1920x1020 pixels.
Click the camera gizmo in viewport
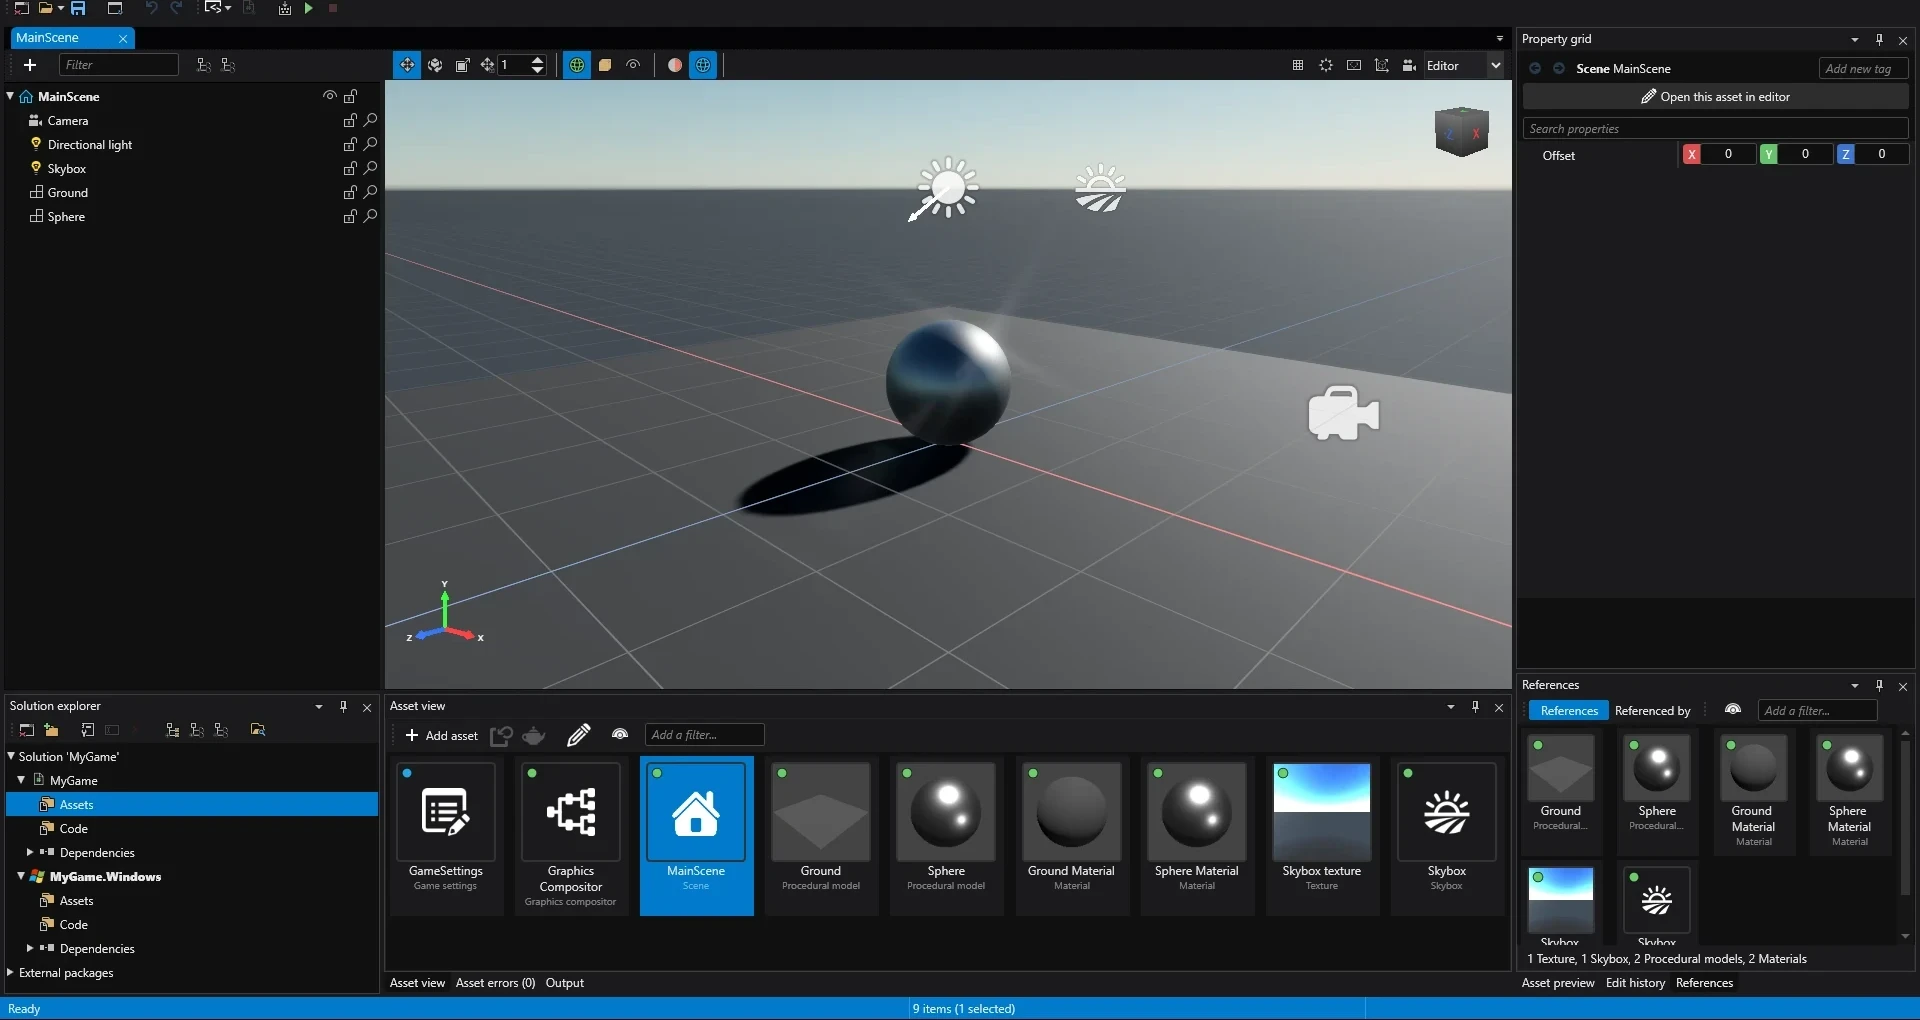pos(1343,413)
